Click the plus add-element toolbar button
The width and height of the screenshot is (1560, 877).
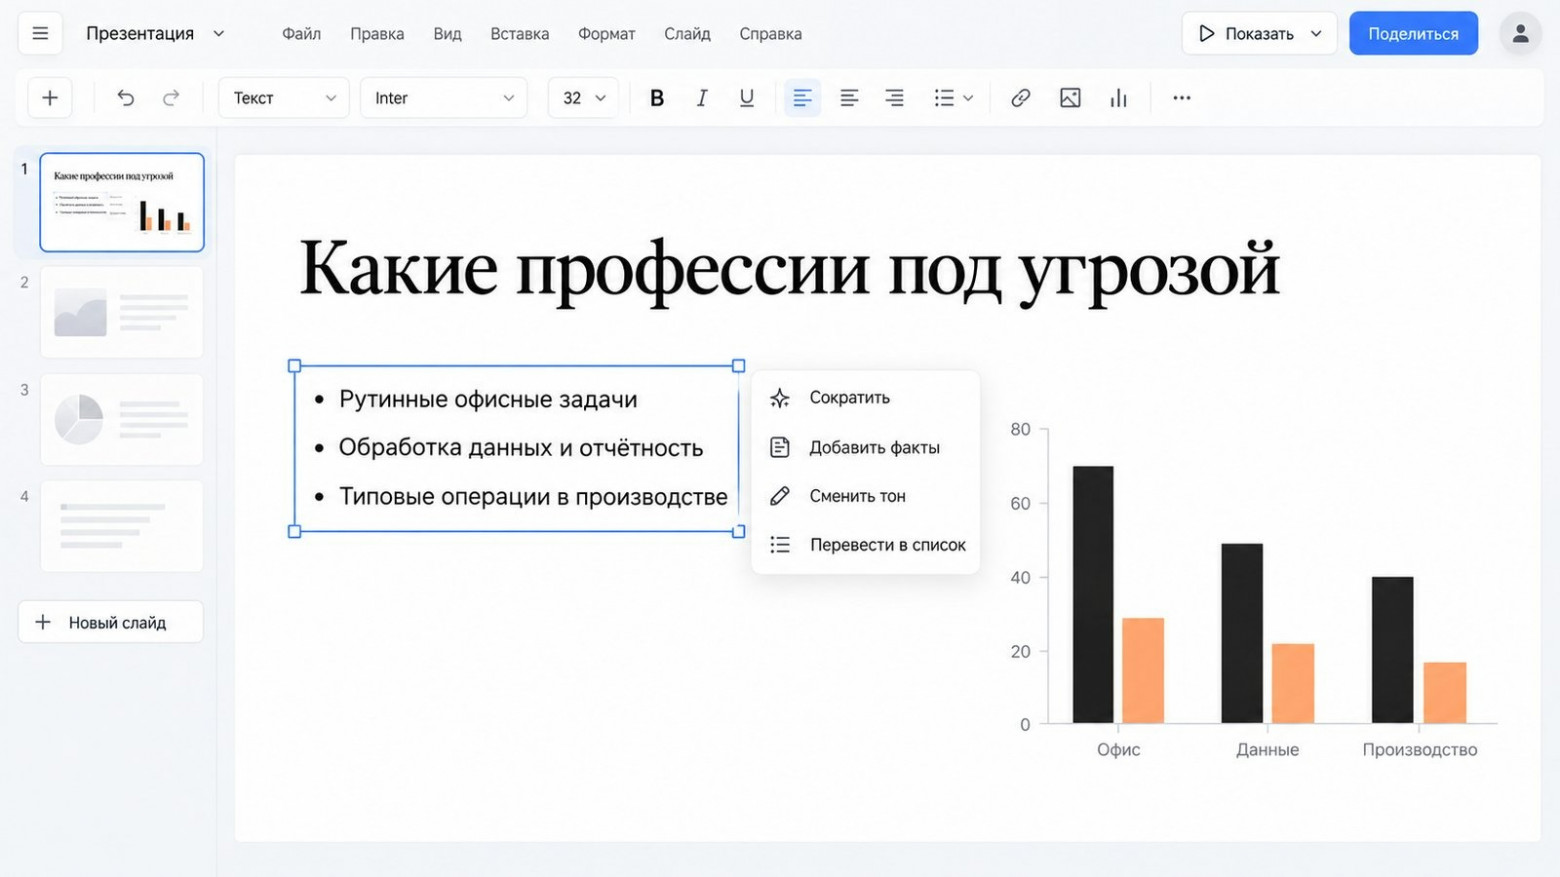tap(50, 98)
